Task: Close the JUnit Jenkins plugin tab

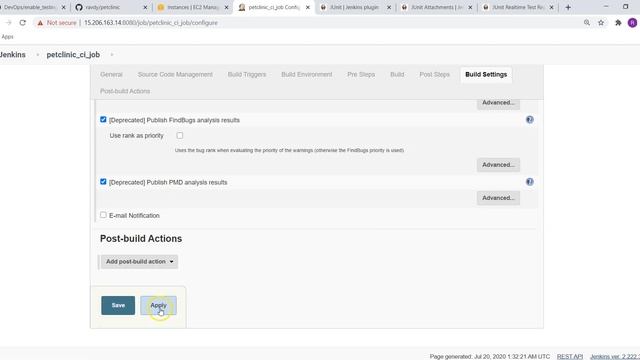Action: coord(389,7)
